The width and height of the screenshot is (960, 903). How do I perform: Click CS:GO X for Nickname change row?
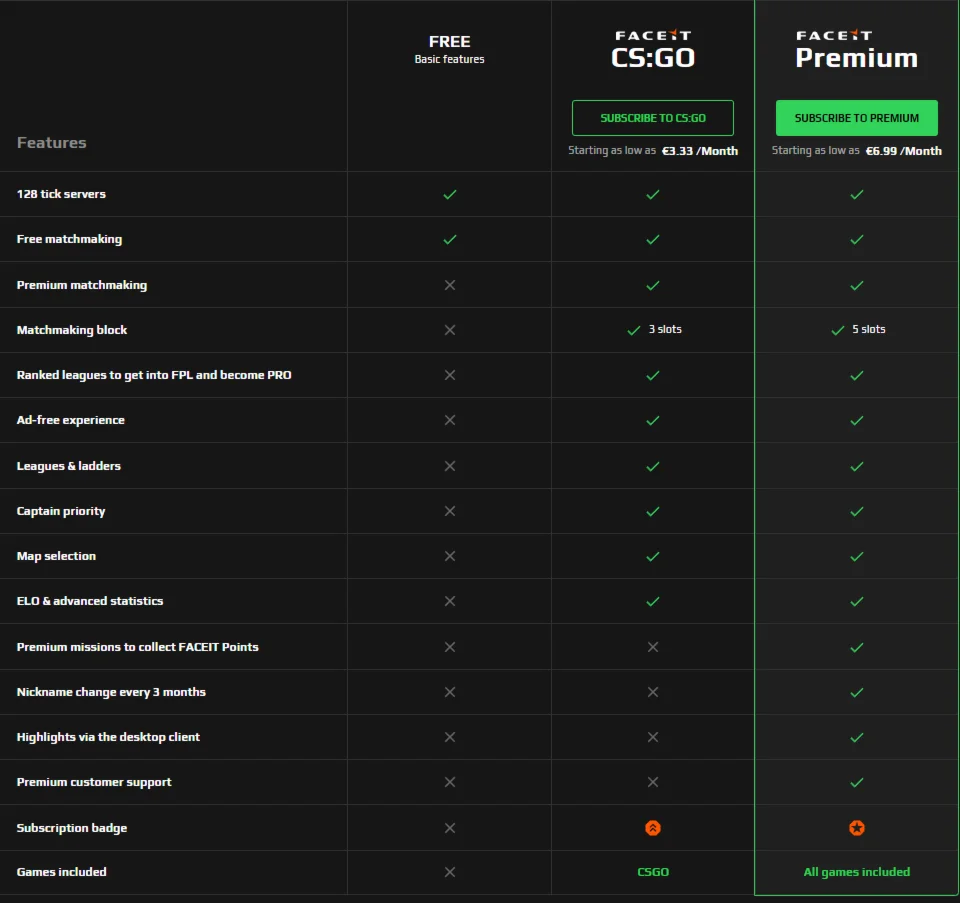coord(653,692)
